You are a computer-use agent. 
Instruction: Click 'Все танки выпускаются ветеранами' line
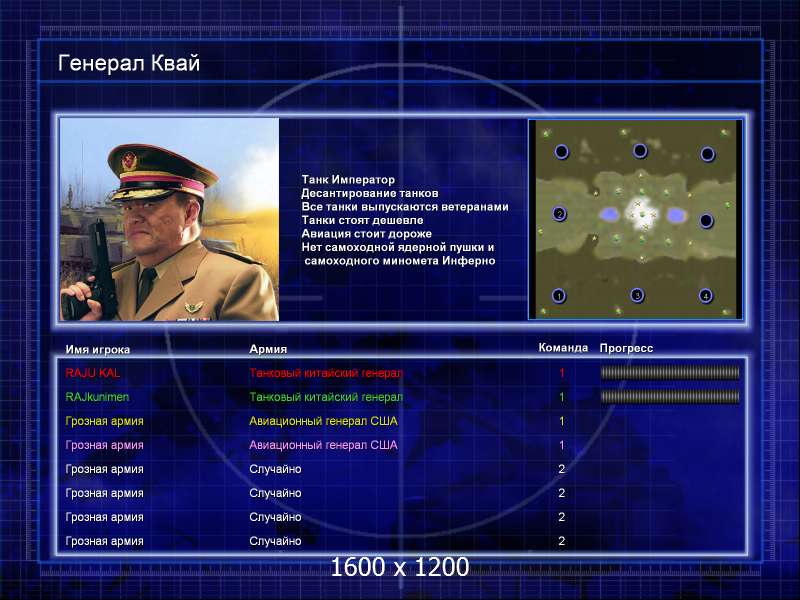pos(405,207)
